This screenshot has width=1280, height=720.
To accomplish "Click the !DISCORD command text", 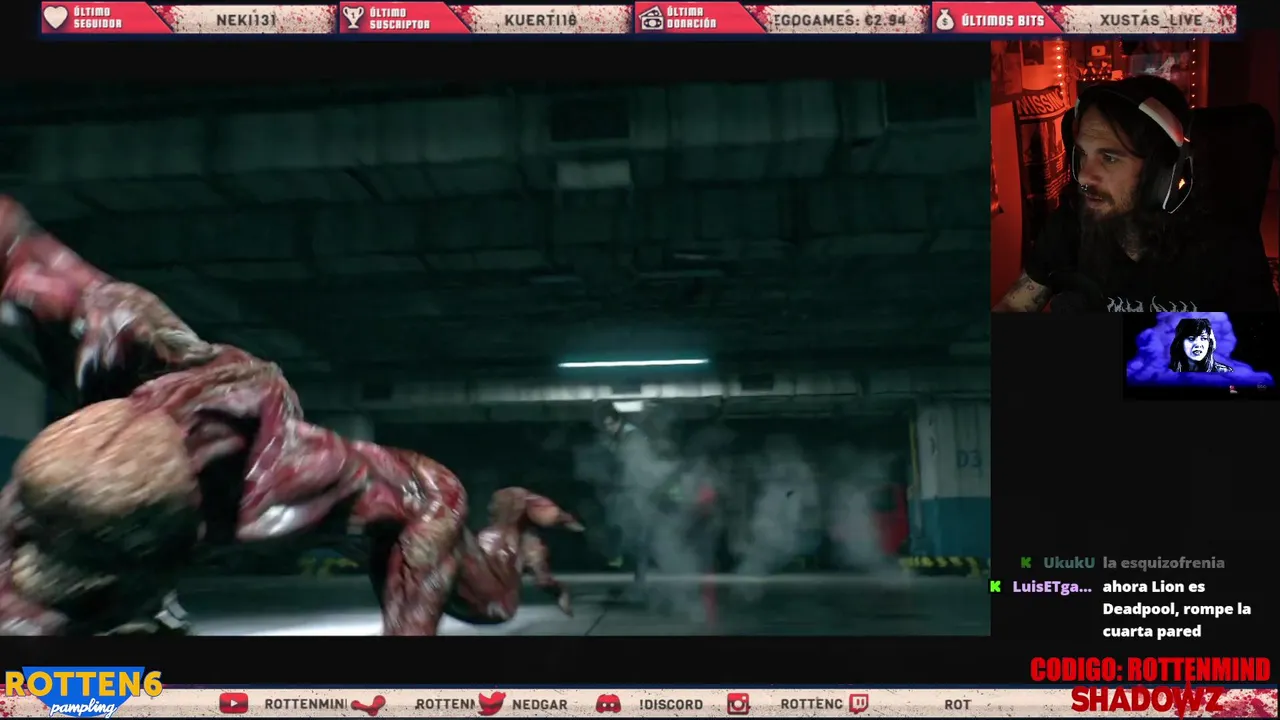I will tap(671, 704).
